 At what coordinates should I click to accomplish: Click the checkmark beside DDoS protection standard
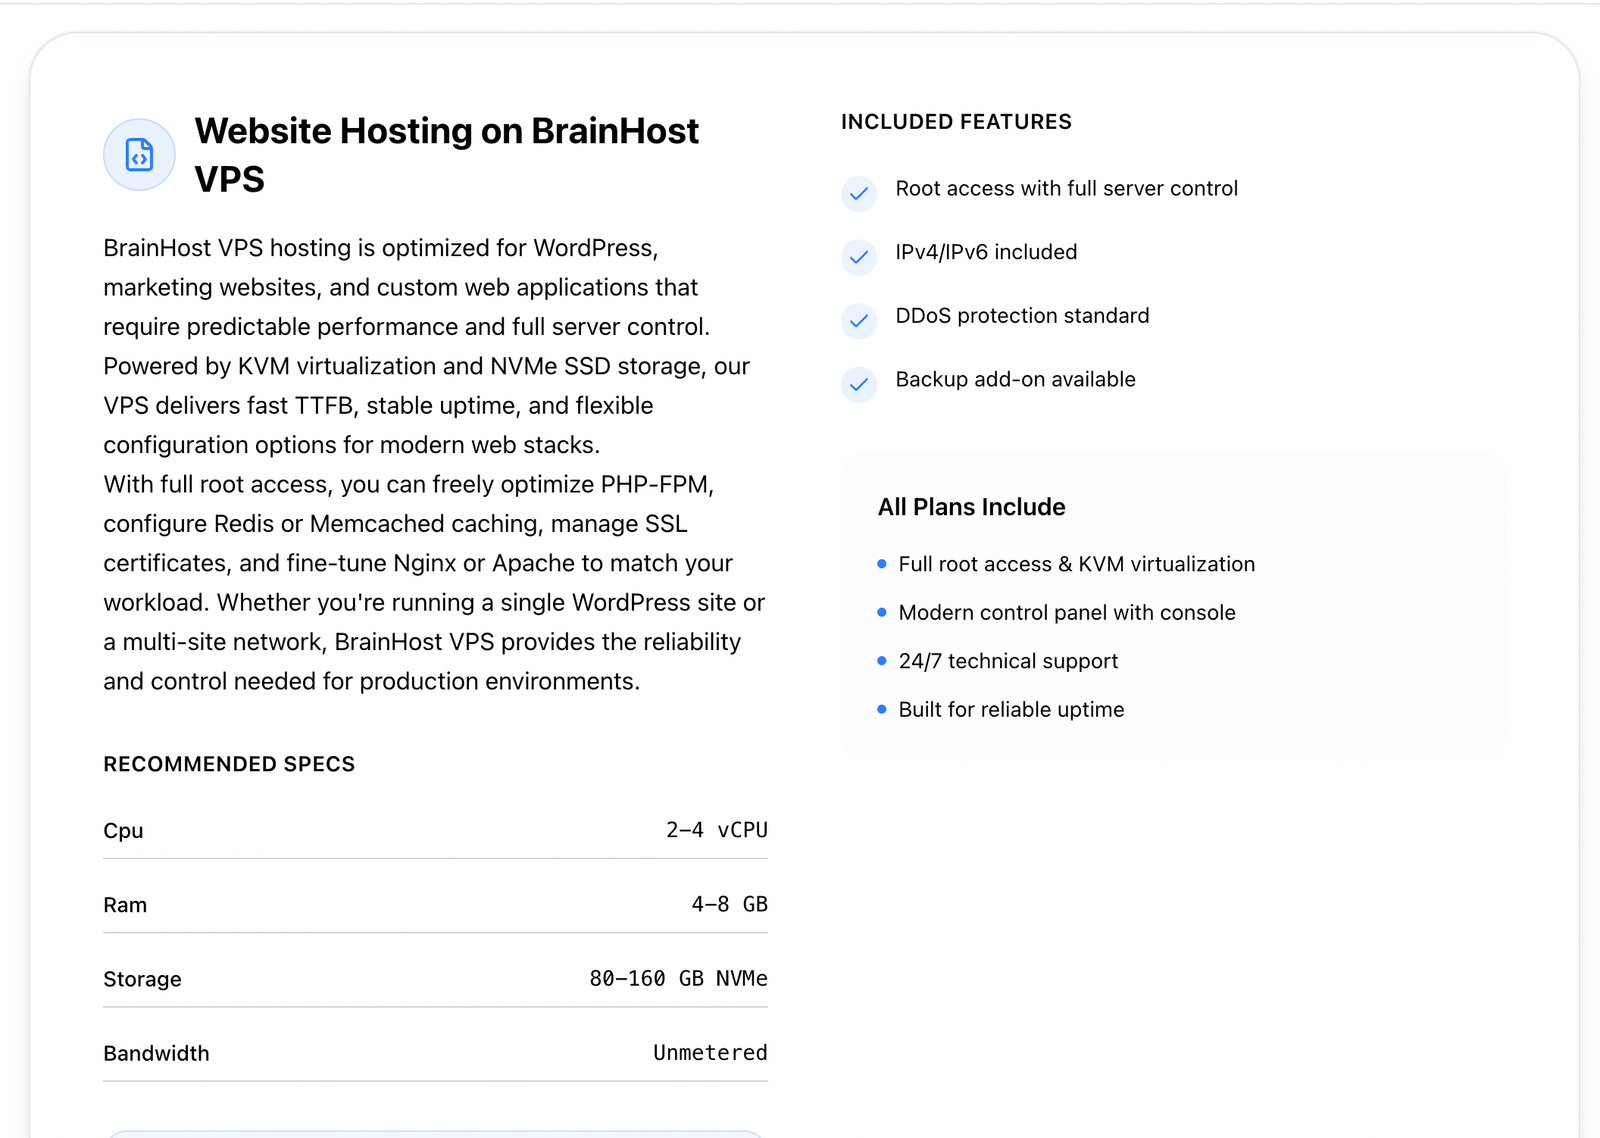tap(859, 321)
